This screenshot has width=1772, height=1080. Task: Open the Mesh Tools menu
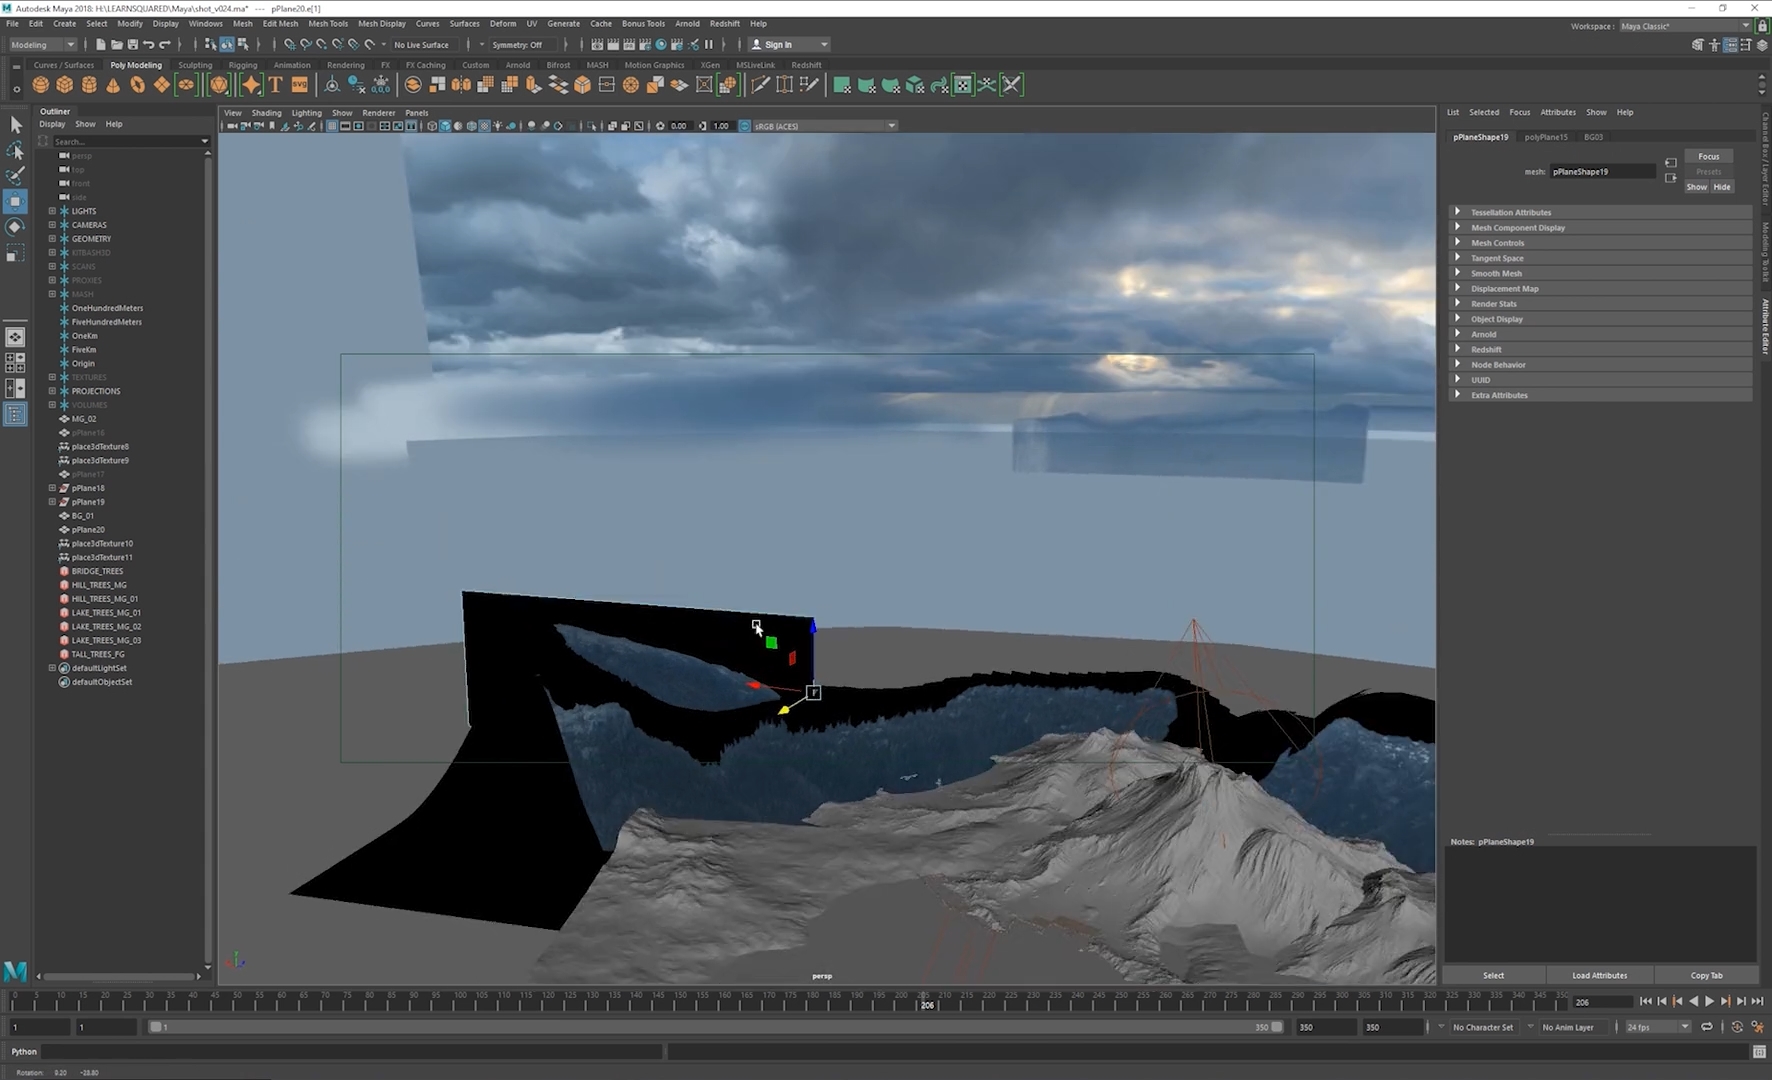pos(328,23)
